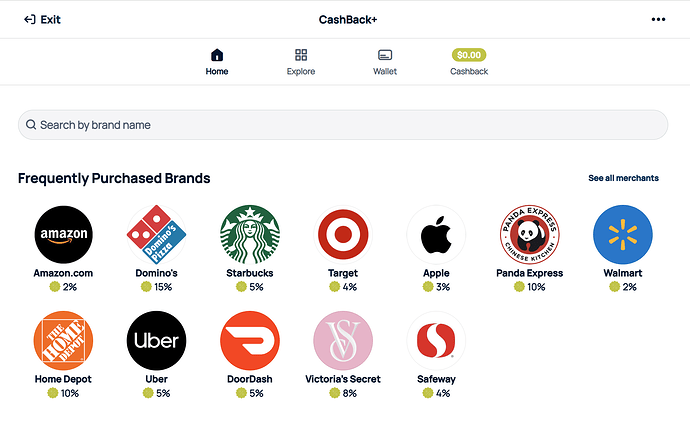690x425 pixels.
Task: Focus the Search by brand name field
Action: coord(343,125)
